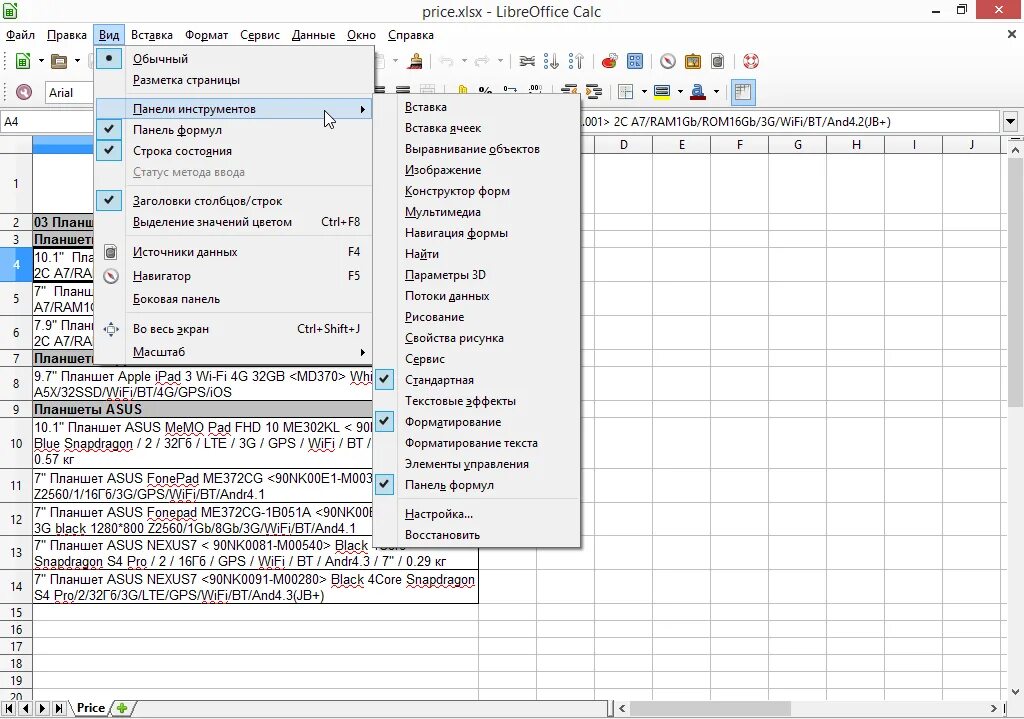The image size is (1024, 719).
Task: Click the Clone Formatting paintbrush icon
Action: click(416, 60)
